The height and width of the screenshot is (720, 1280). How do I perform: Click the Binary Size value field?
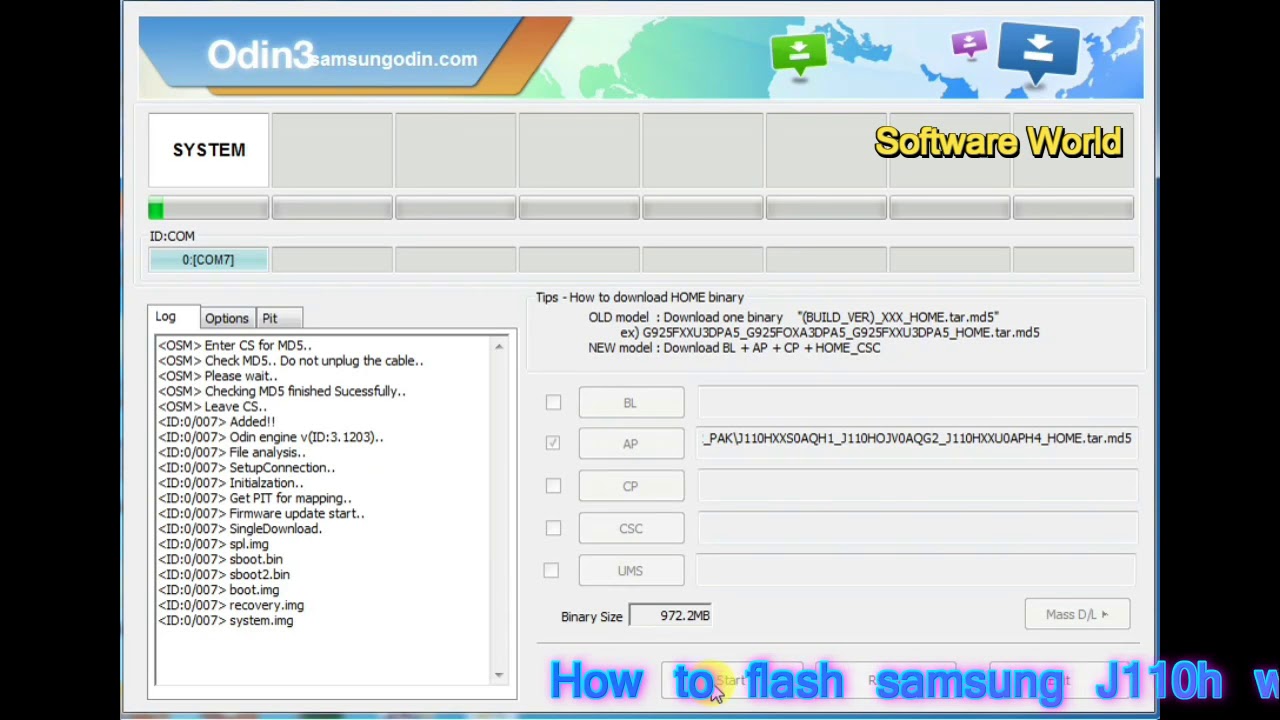point(670,616)
